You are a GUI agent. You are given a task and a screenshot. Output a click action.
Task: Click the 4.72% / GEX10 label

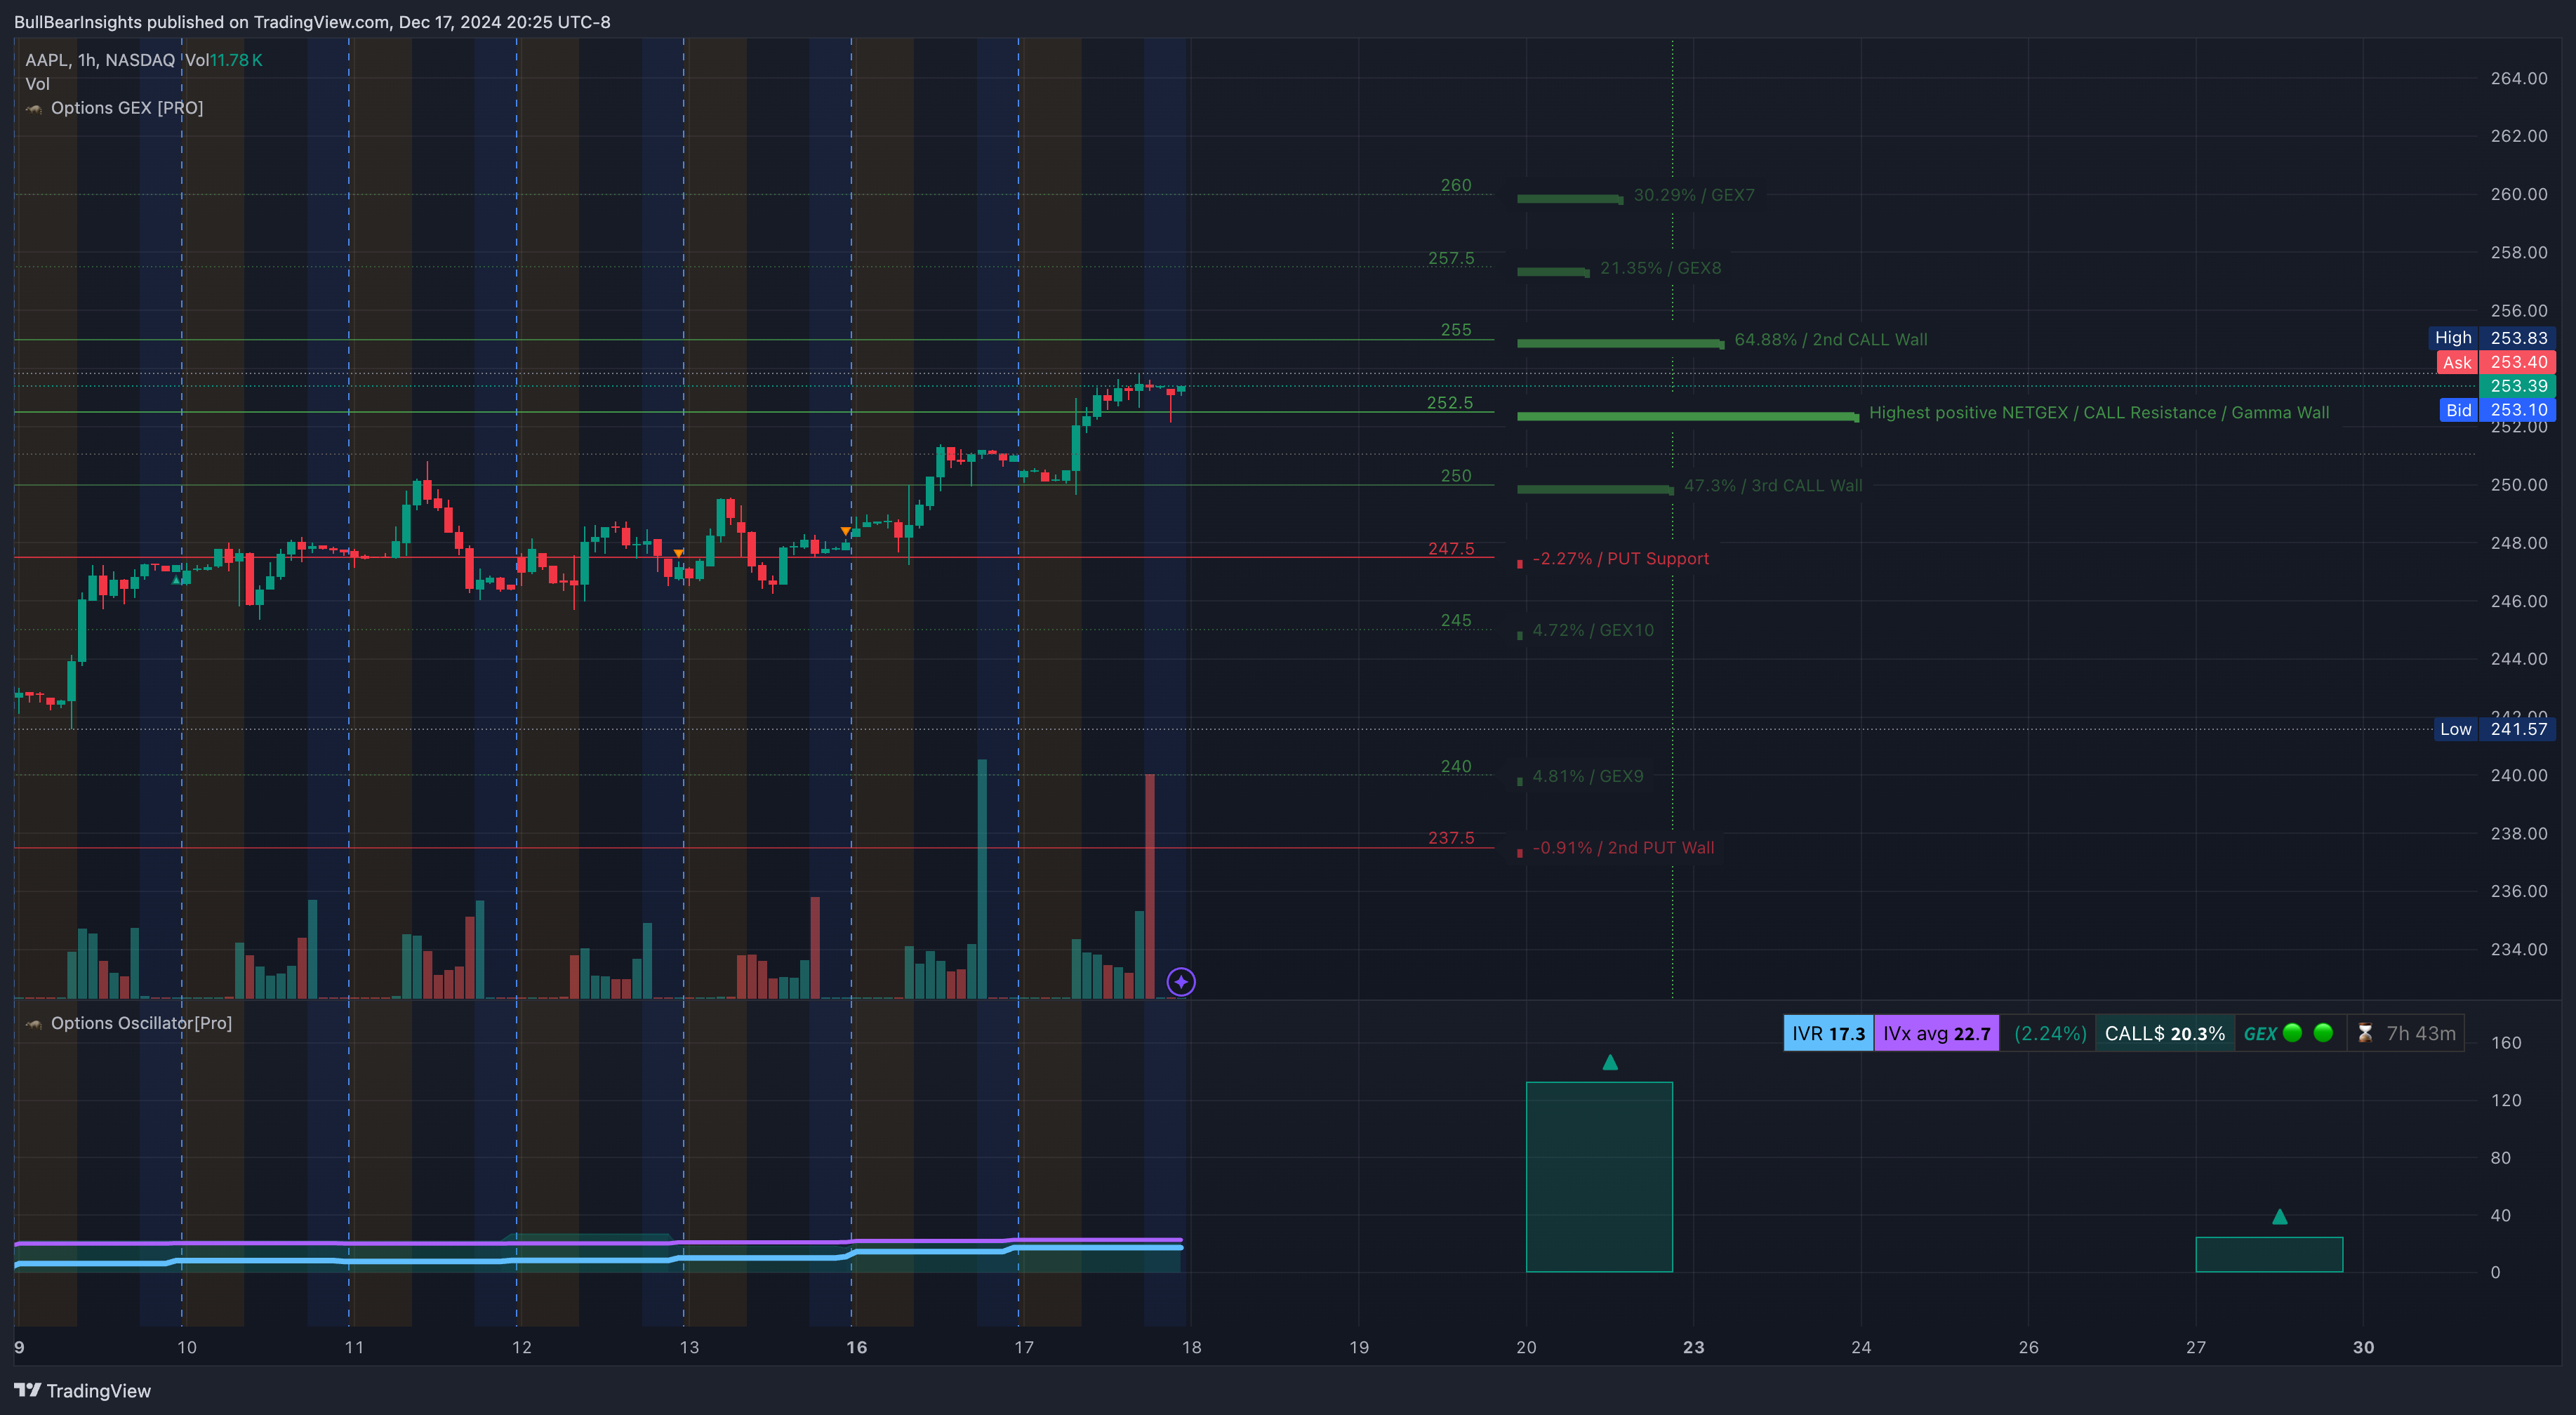point(1593,630)
